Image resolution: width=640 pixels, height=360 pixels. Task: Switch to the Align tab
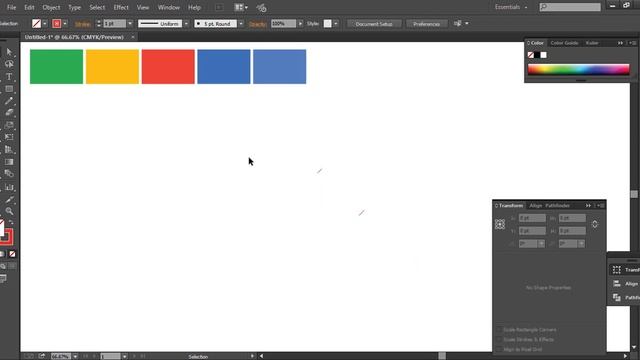click(536, 206)
